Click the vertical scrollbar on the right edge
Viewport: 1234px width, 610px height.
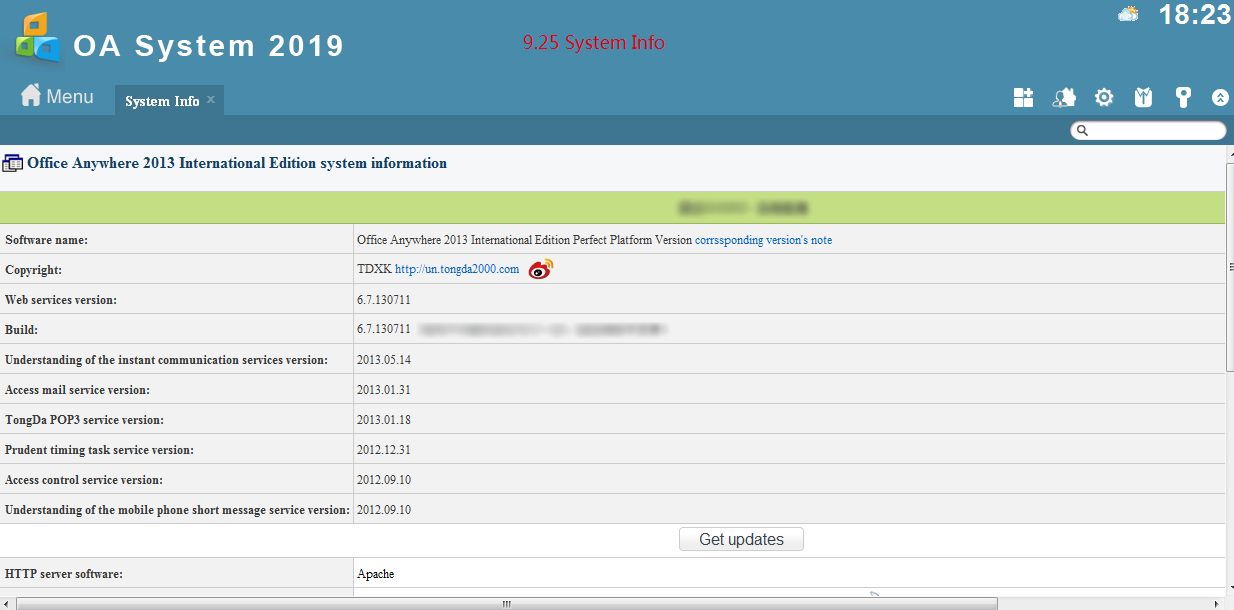[1230, 267]
